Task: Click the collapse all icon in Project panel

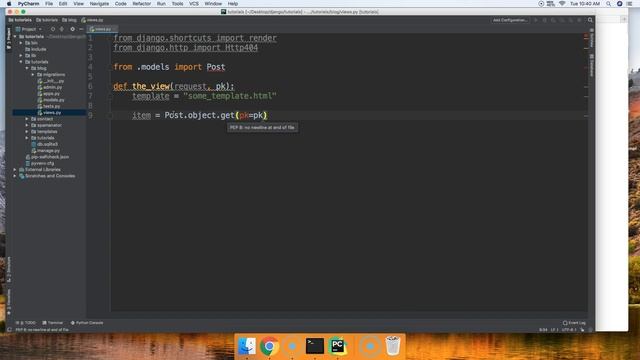Action: point(62,29)
